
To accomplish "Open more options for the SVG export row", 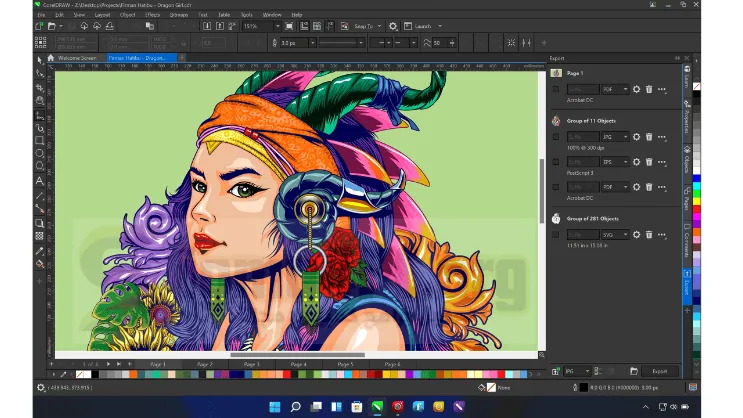I will click(661, 234).
